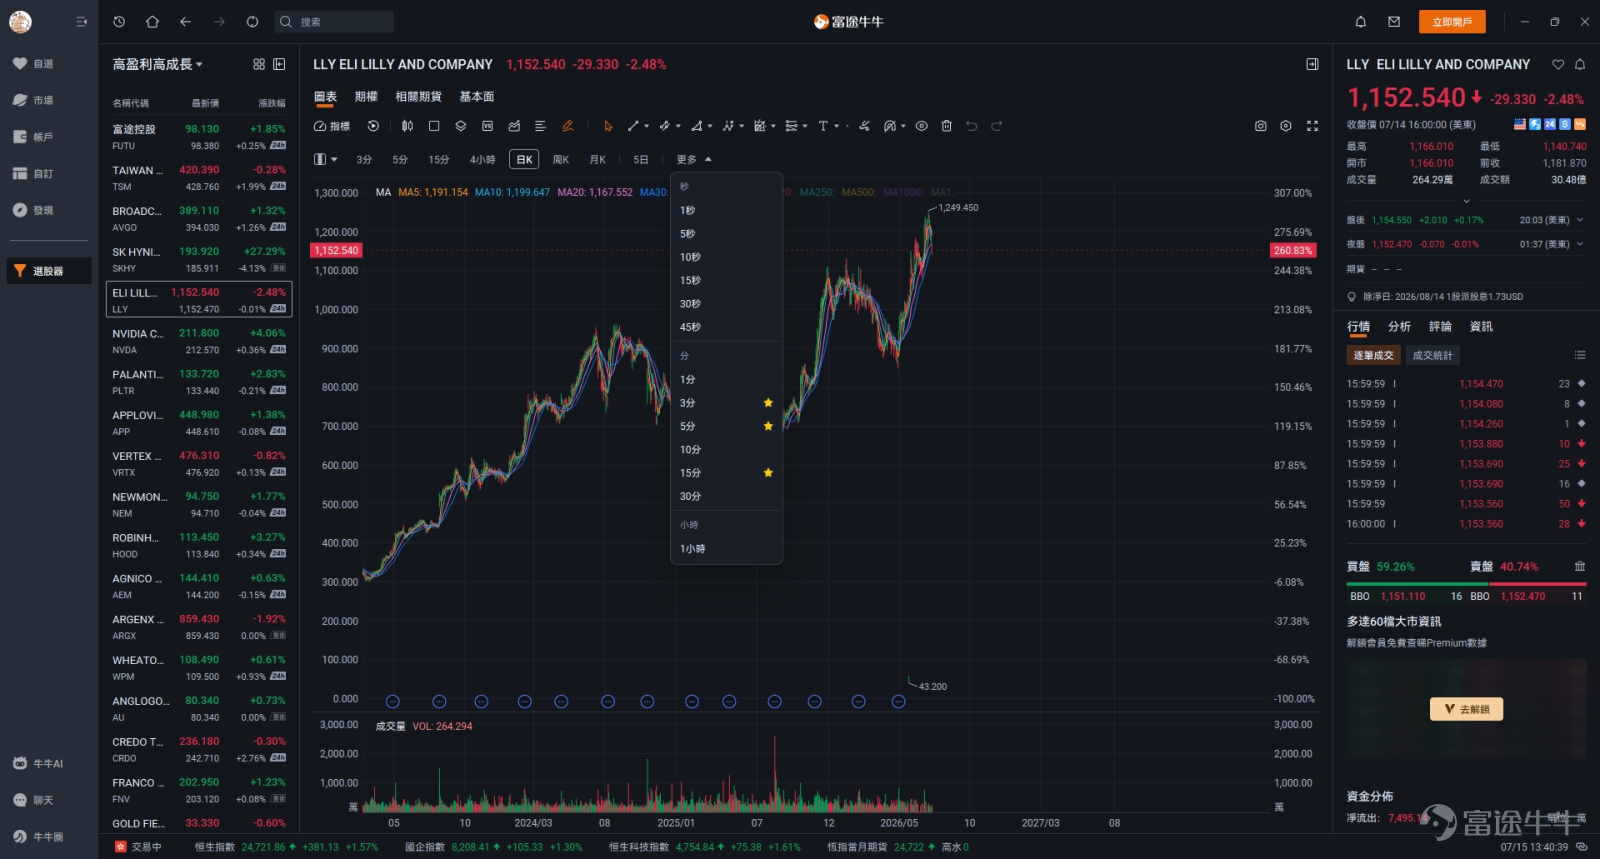Switch to the 相關期貨 related futures tab
The height and width of the screenshot is (859, 1600).
point(418,97)
